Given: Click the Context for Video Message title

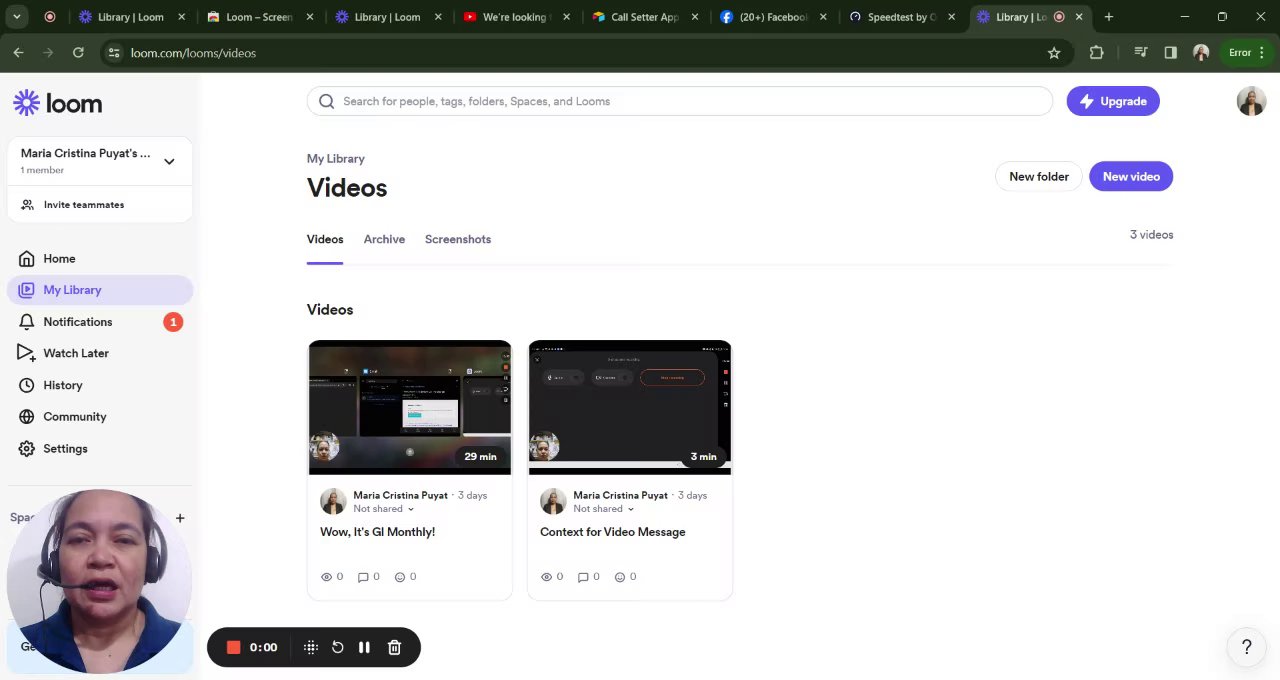Looking at the screenshot, I should click(613, 532).
